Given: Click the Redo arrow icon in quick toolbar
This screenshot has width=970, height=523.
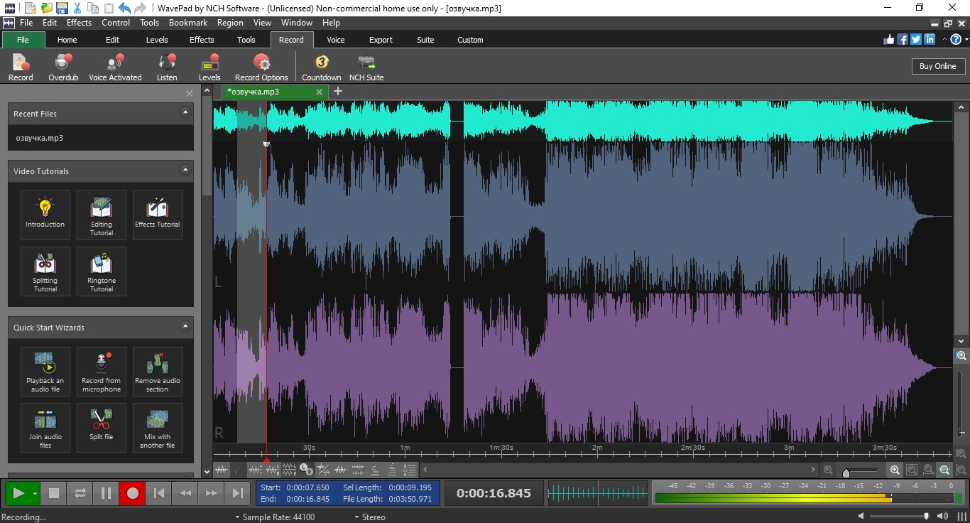Looking at the screenshot, I should click(140, 8).
